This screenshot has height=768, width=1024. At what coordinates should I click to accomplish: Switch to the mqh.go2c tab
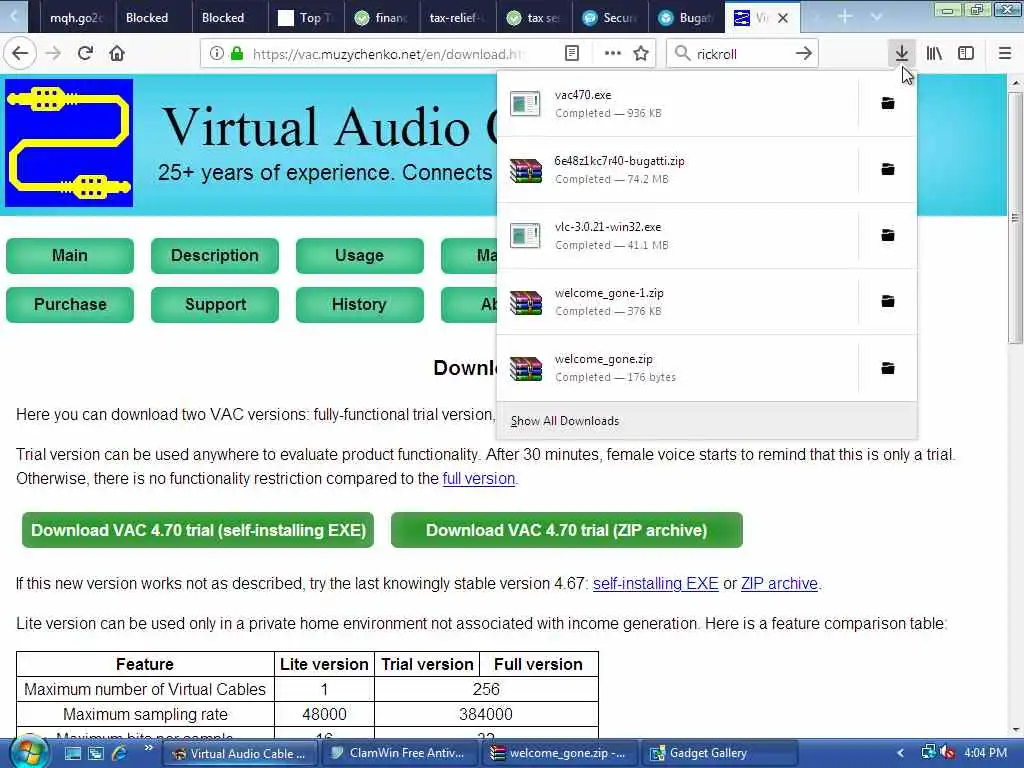pos(77,18)
